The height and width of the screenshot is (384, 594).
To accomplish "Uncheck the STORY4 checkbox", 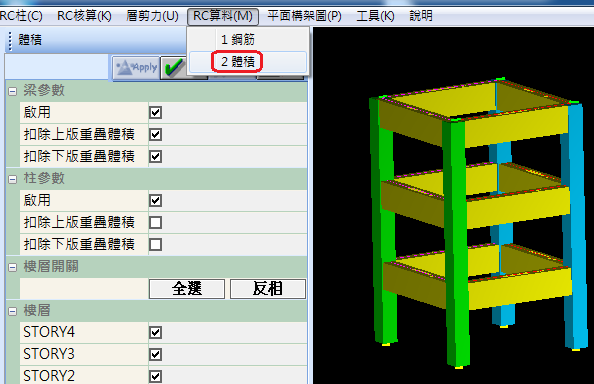I will pos(156,332).
